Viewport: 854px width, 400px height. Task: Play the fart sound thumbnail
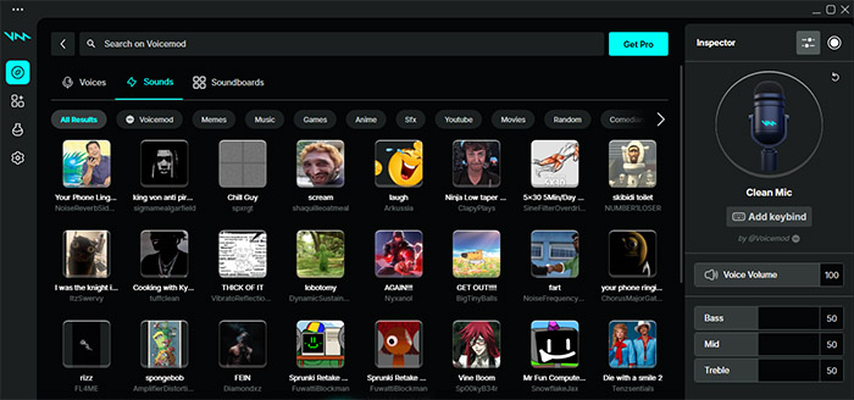554,253
